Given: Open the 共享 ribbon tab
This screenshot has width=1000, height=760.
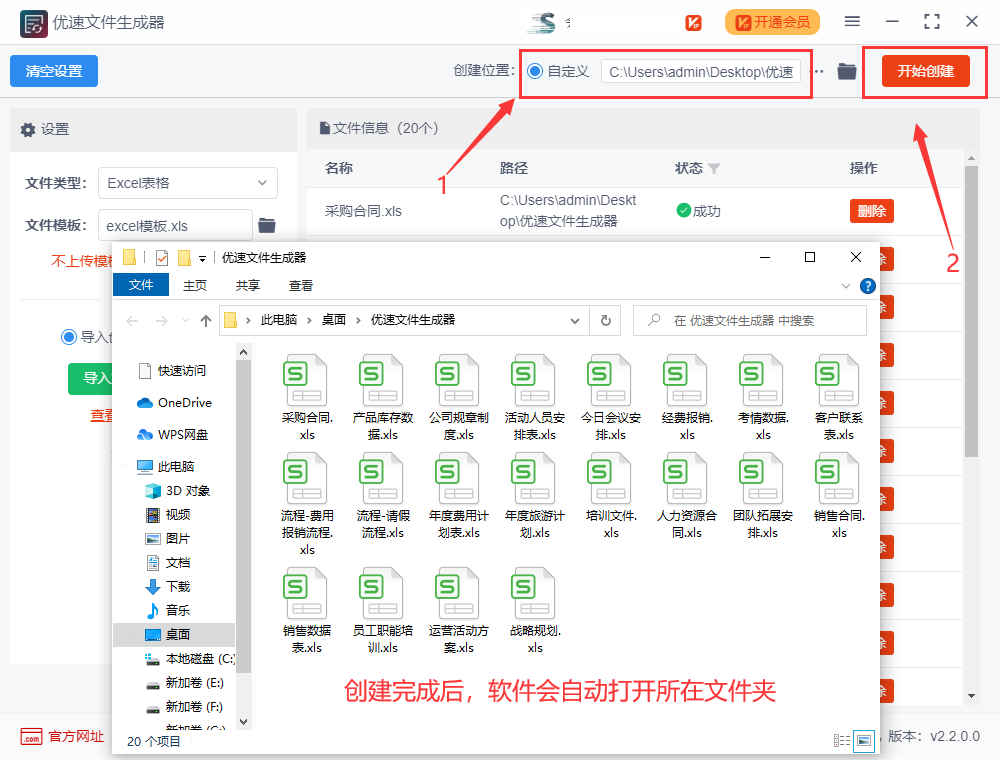Looking at the screenshot, I should [x=247, y=286].
